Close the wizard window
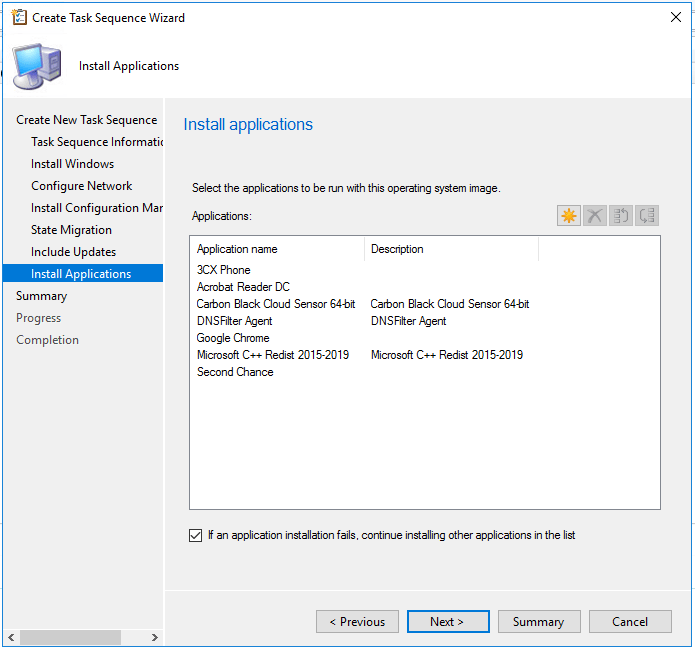Viewport: 695px width, 649px height. tap(675, 17)
